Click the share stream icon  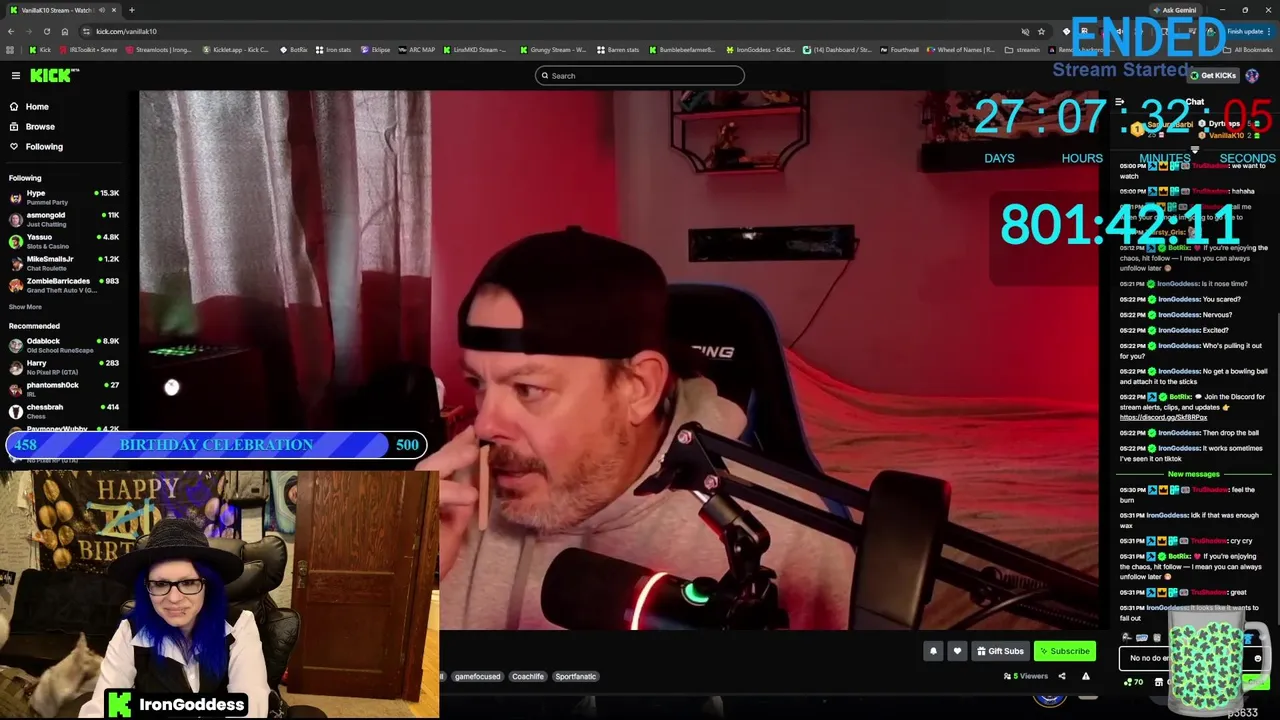coord(1062,676)
